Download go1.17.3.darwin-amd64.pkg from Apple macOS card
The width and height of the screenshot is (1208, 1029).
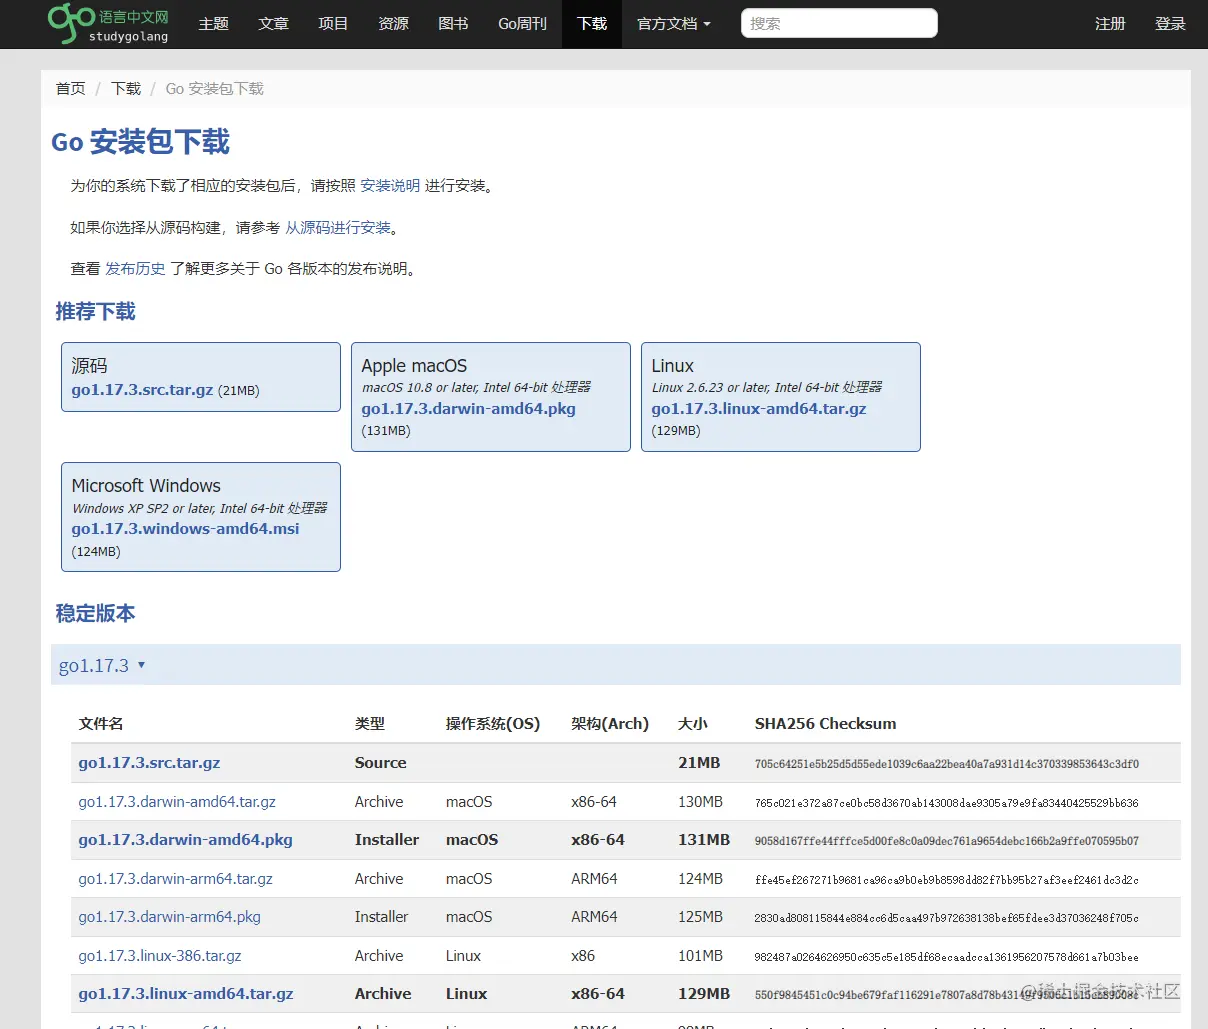tap(468, 409)
